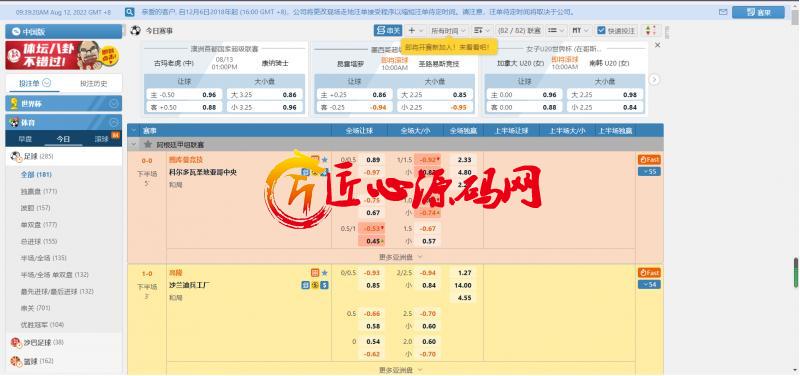Select 最先进球/最后进球 (132) market
The image size is (800, 376).
point(57,291)
